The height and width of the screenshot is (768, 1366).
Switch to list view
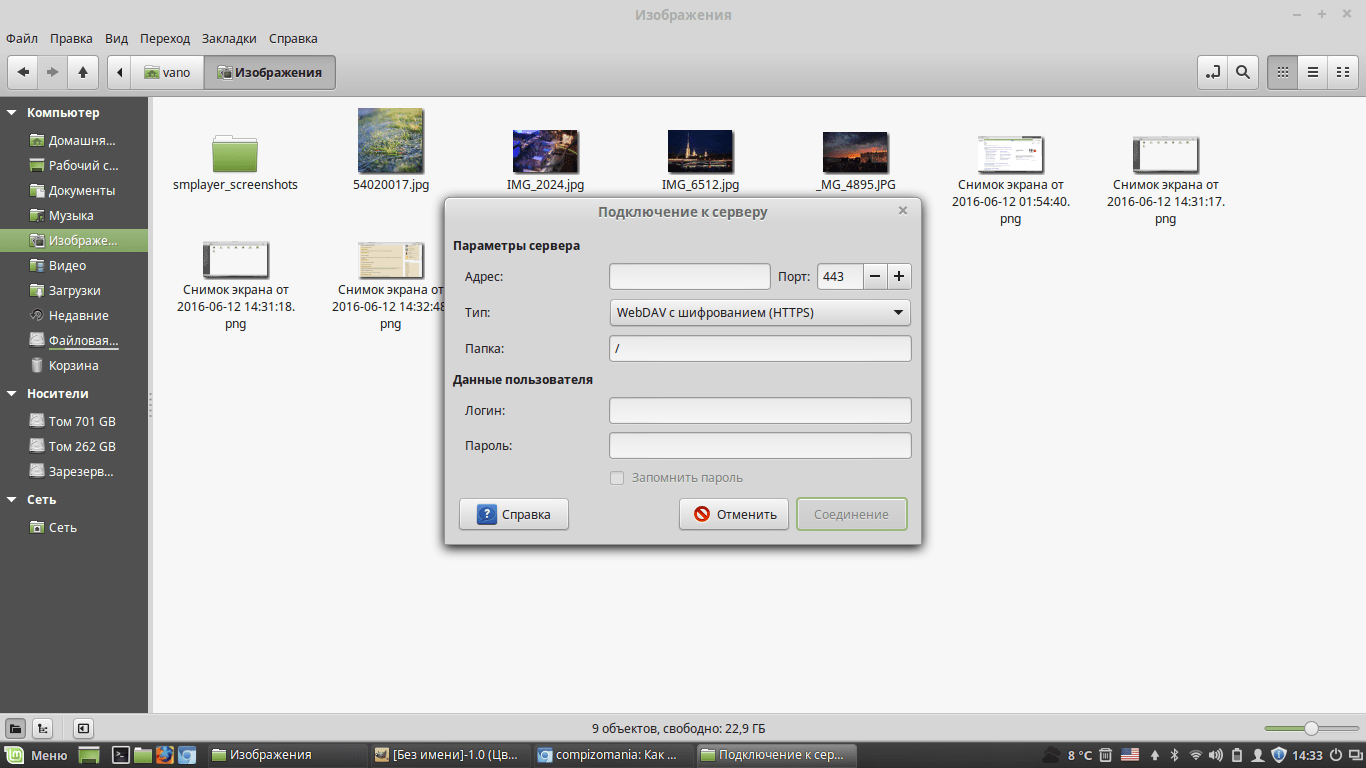point(1312,72)
